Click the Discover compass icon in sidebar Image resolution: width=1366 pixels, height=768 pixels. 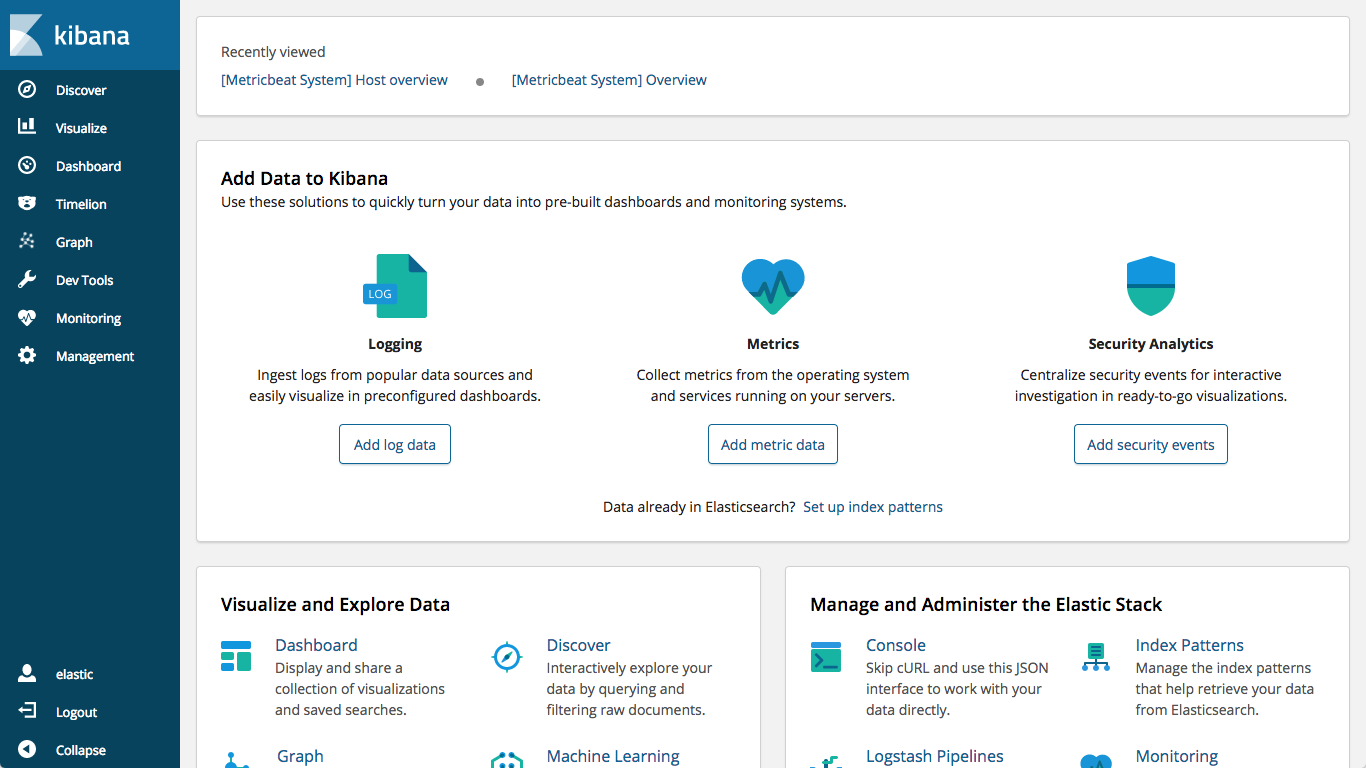[x=27, y=90]
